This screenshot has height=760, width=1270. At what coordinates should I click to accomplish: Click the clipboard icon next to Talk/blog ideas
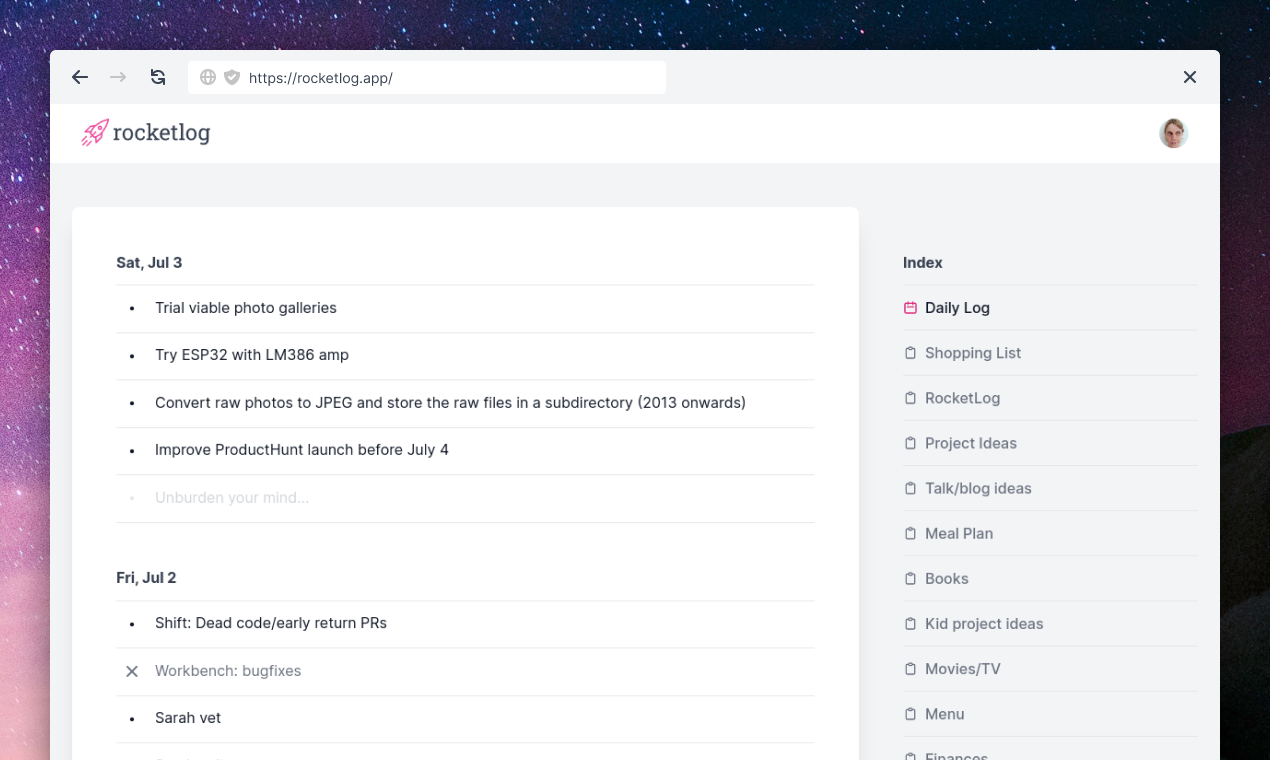coord(910,488)
